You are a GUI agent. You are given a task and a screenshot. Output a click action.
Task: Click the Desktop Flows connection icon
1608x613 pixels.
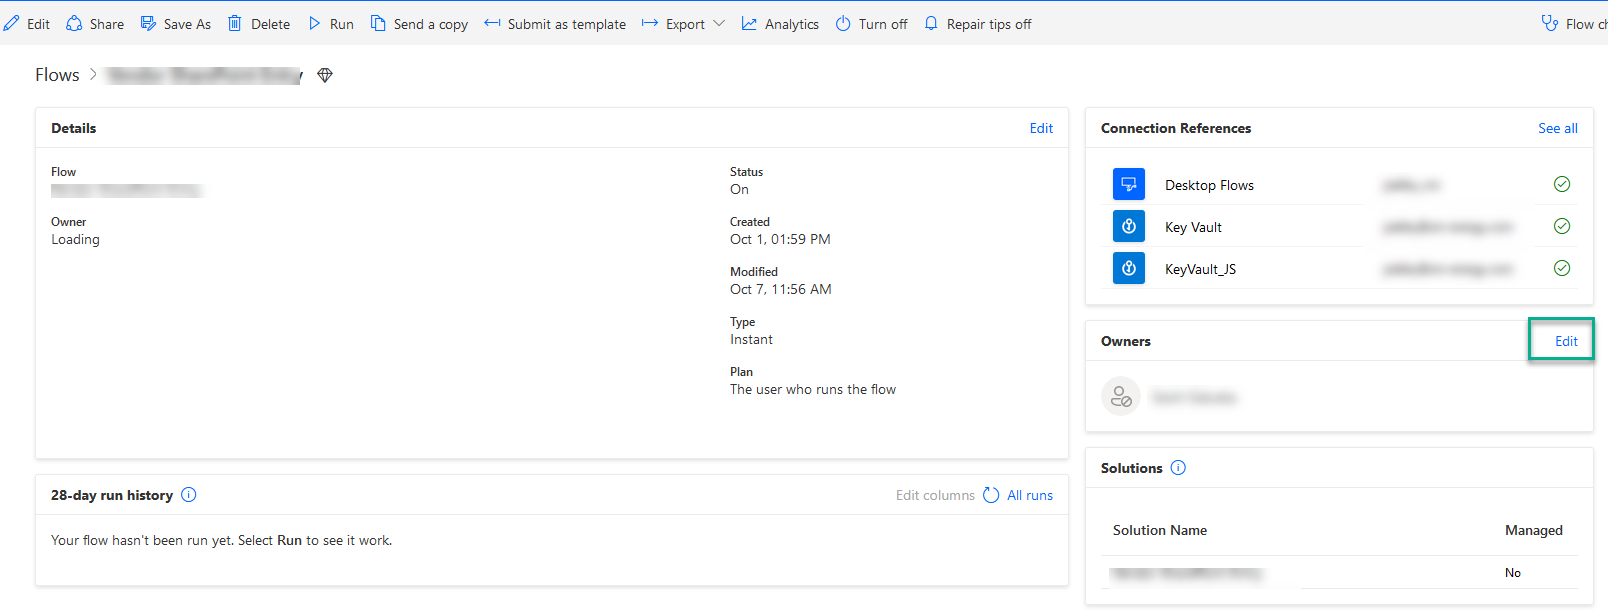1128,185
